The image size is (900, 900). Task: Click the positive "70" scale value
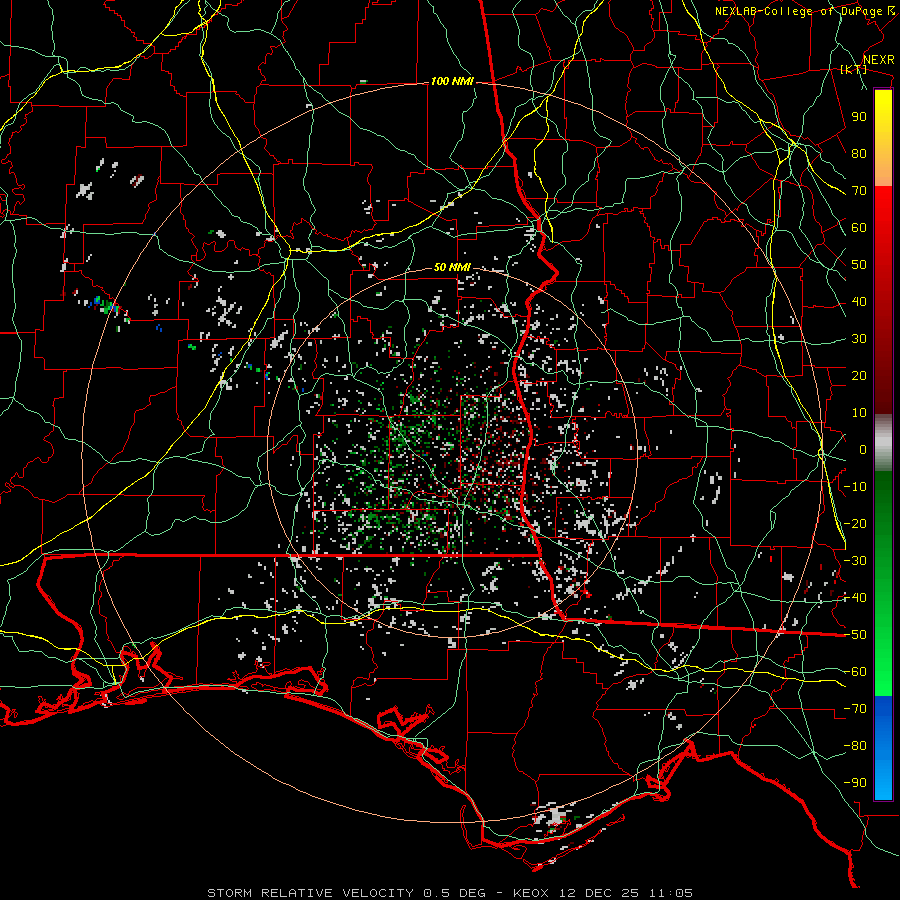859,191
